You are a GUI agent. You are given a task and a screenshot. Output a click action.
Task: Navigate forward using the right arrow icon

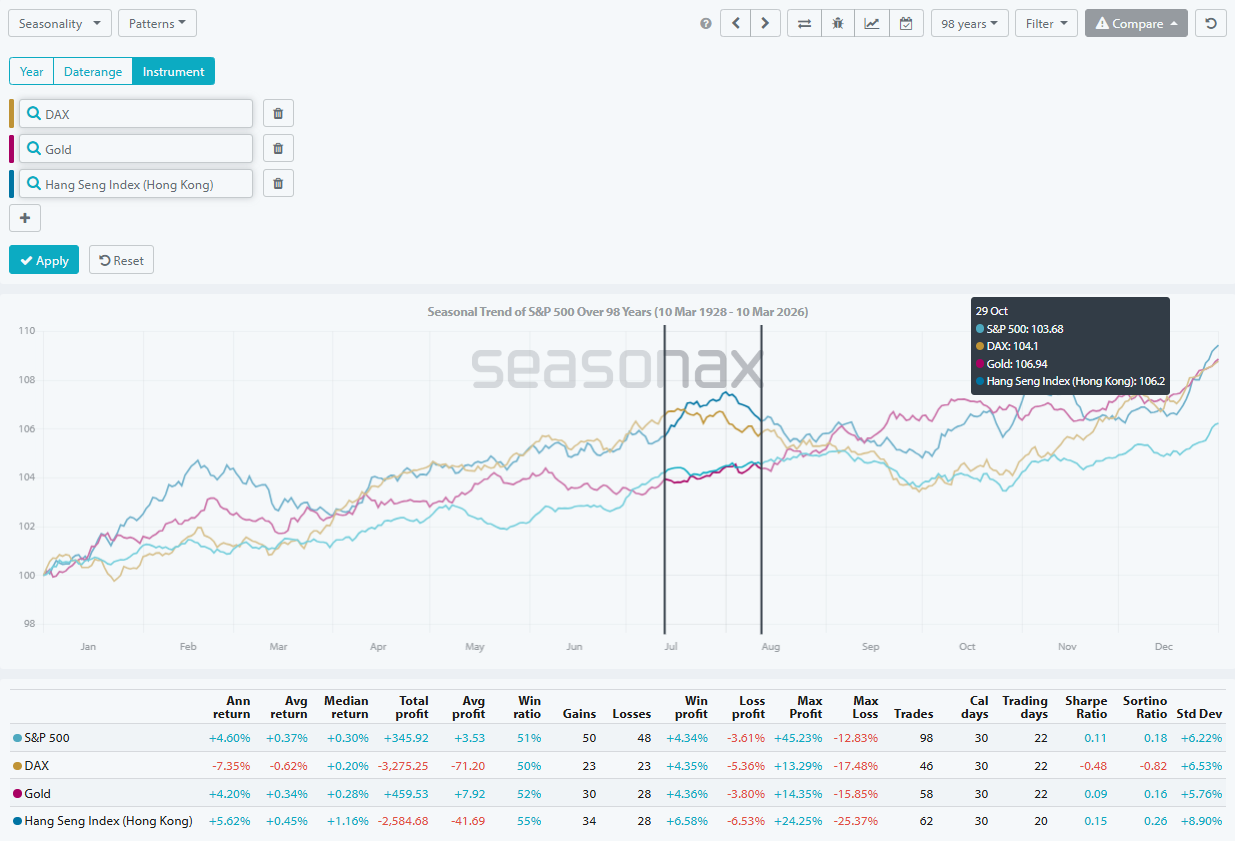[765, 23]
